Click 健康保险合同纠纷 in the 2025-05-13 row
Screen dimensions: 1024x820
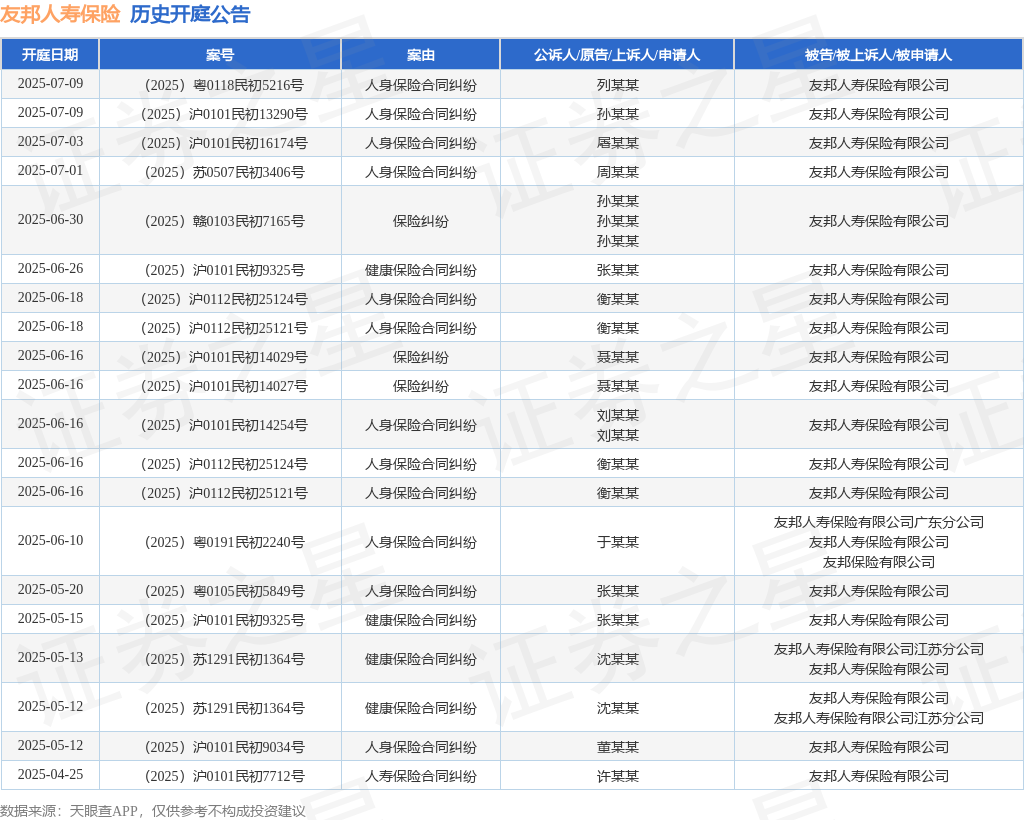421,659
